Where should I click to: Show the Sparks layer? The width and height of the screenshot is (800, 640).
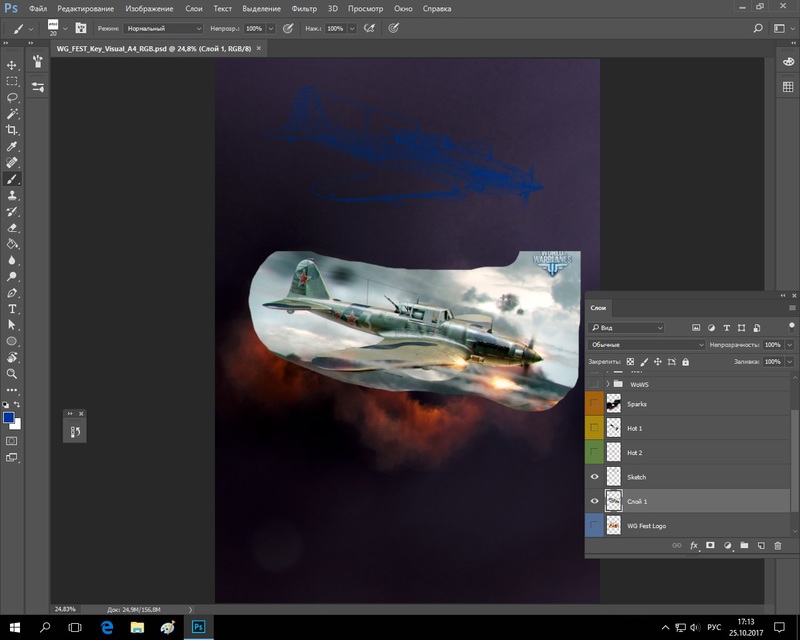click(594, 404)
